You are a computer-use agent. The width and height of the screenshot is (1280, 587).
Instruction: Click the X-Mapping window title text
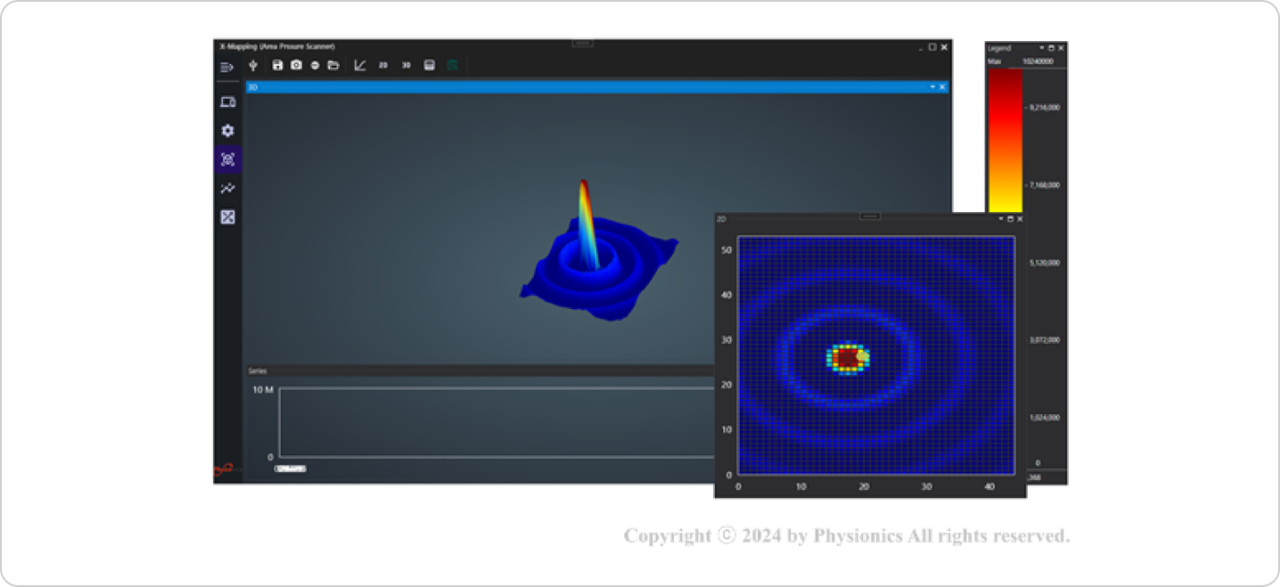tap(277, 47)
